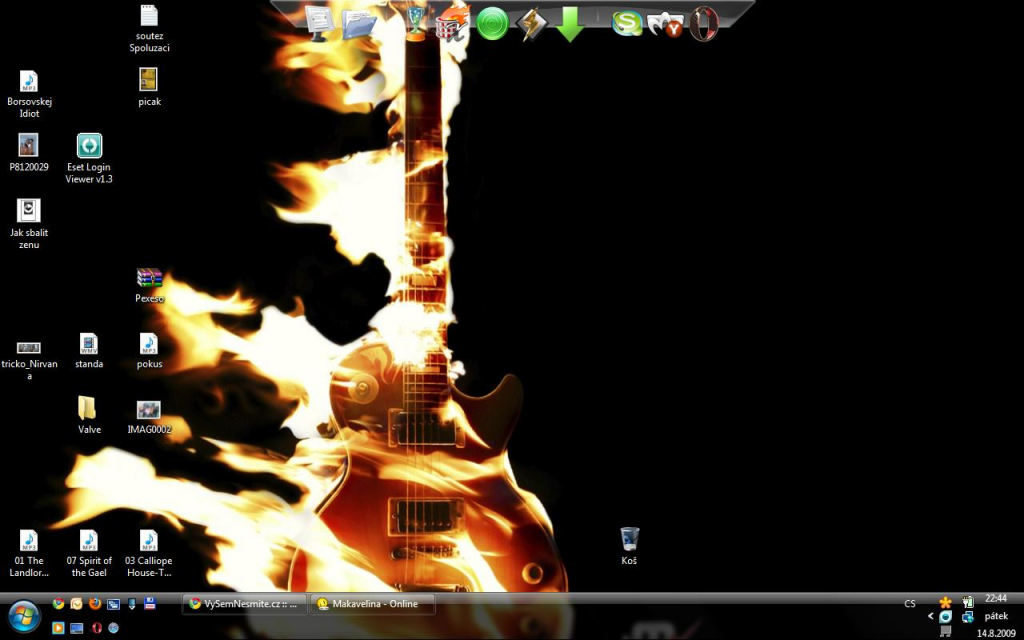Select the 01 The Landlor... MP3 file

29,554
